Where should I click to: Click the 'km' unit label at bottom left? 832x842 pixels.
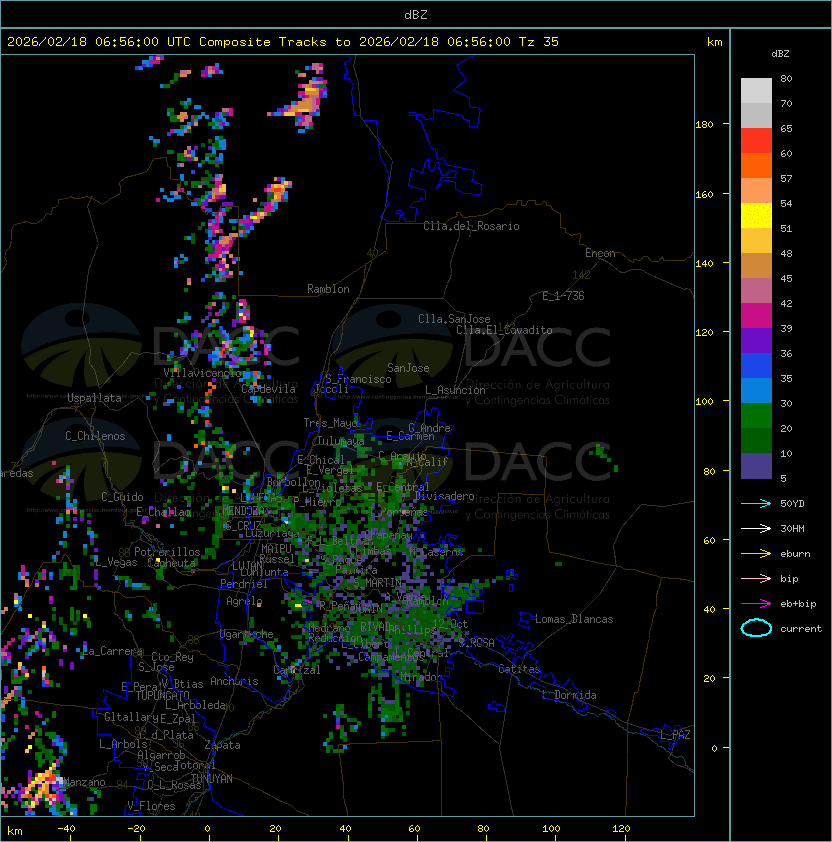tap(15, 832)
